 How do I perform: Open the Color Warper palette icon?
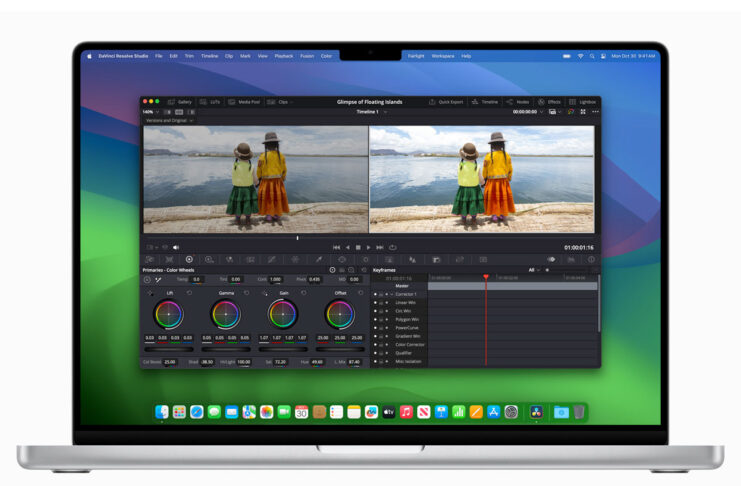pyautogui.click(x=295, y=260)
